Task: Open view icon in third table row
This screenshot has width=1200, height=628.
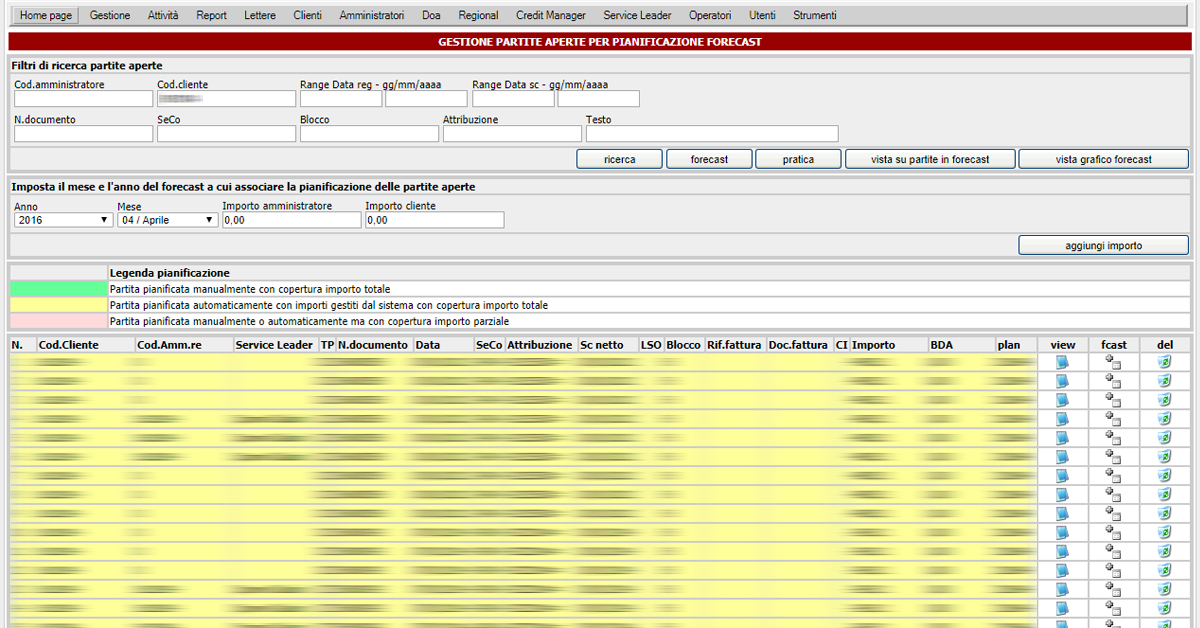Action: click(x=1063, y=400)
